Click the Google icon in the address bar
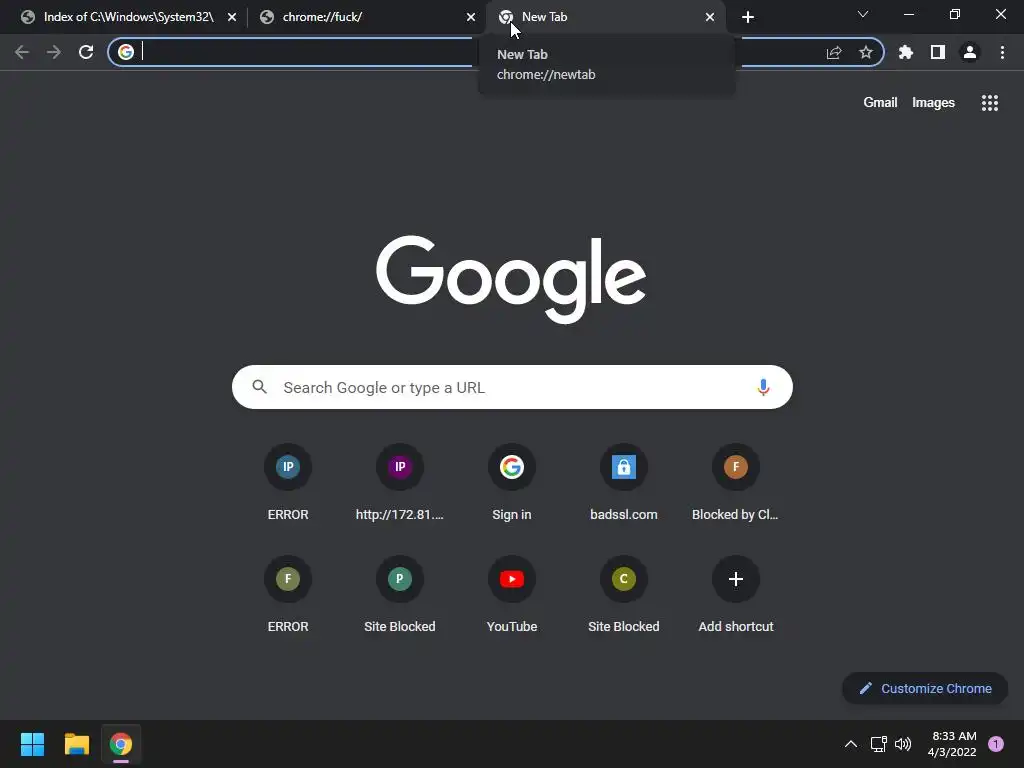This screenshot has width=1024, height=768. pyautogui.click(x=126, y=52)
